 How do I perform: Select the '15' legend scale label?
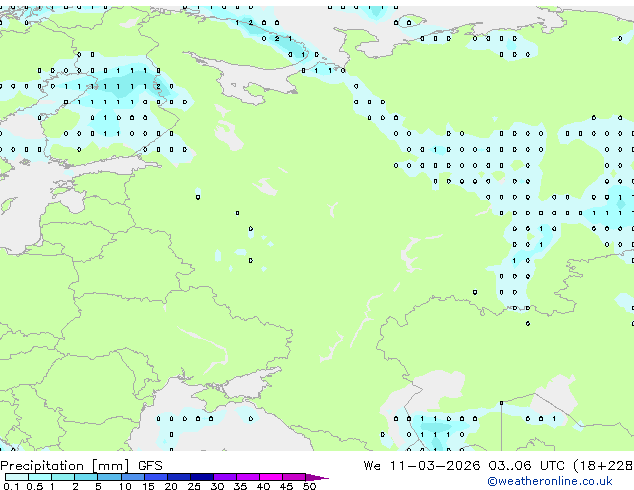148,486
